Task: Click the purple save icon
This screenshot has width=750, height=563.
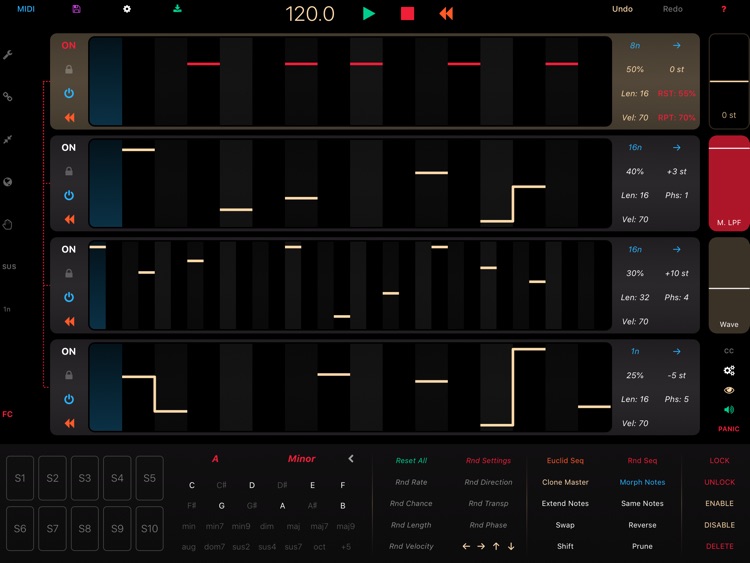Action: click(x=77, y=9)
